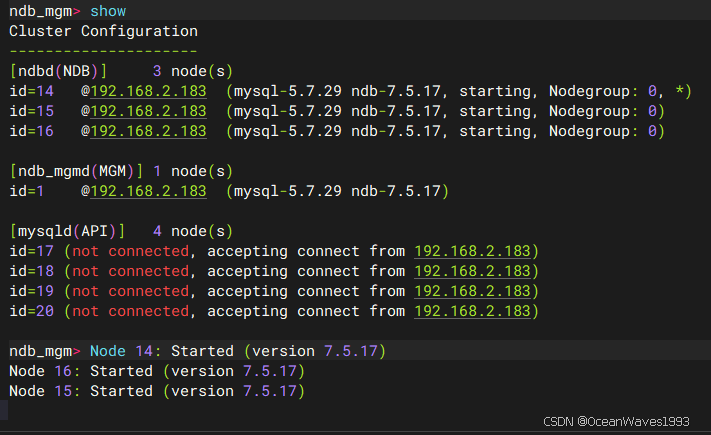Click 'starting,' on the id=16 row
Image resolution: width=711 pixels, height=435 pixels.
(x=499, y=131)
